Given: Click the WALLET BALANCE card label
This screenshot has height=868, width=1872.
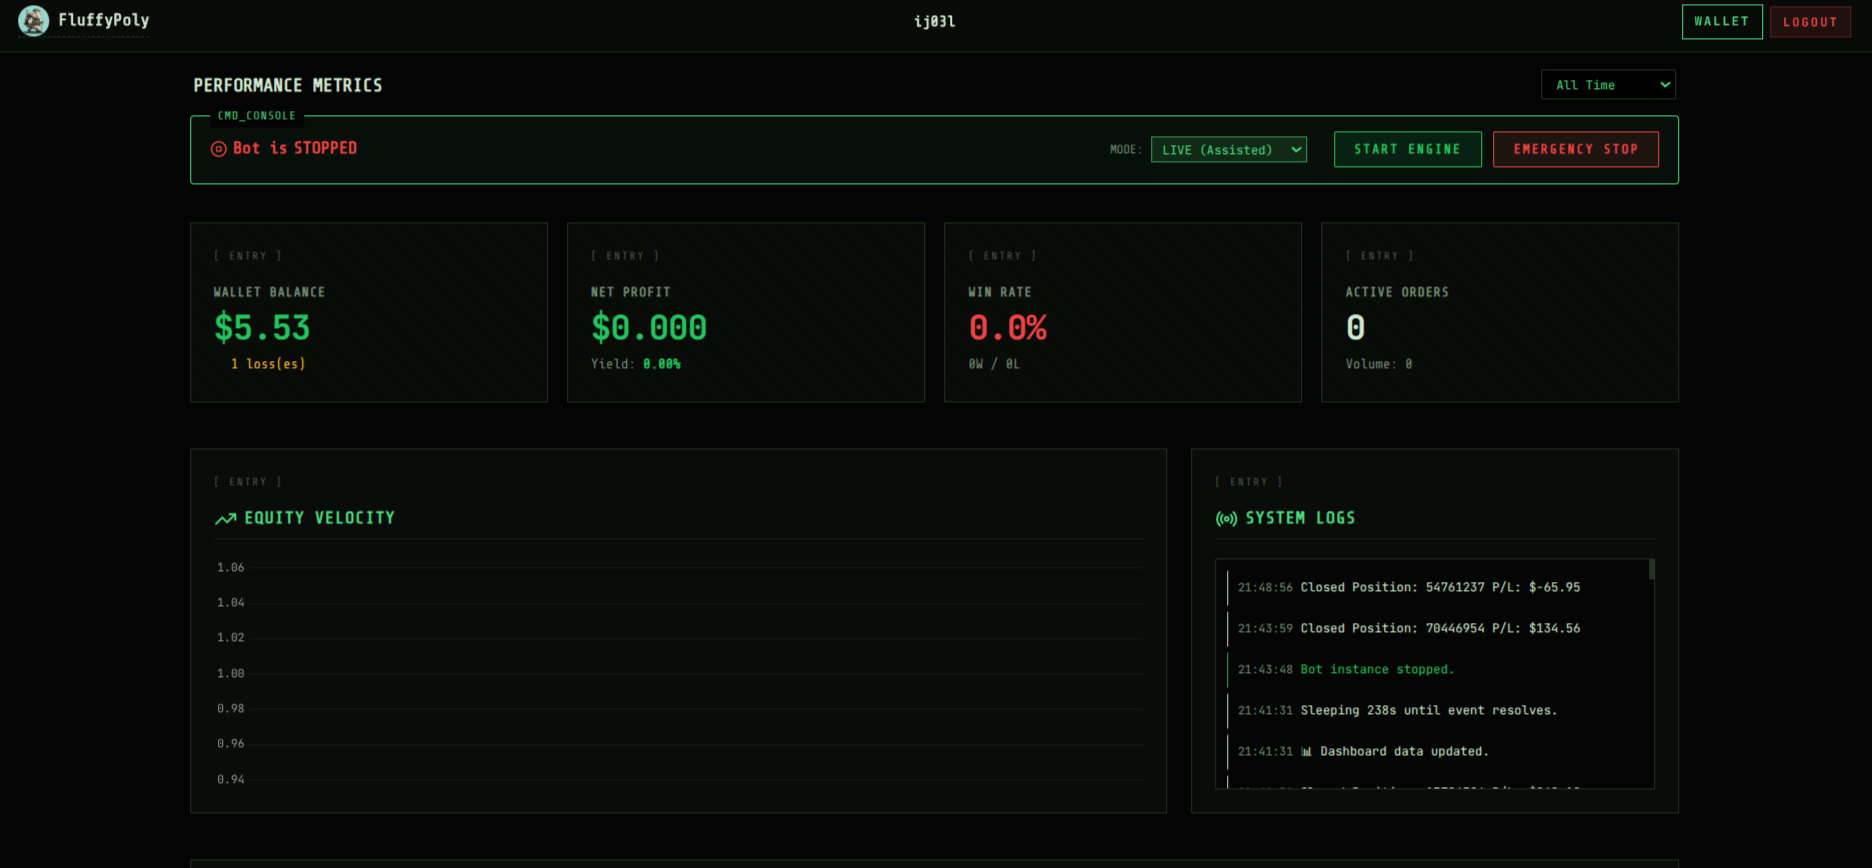Looking at the screenshot, I should 269,292.
